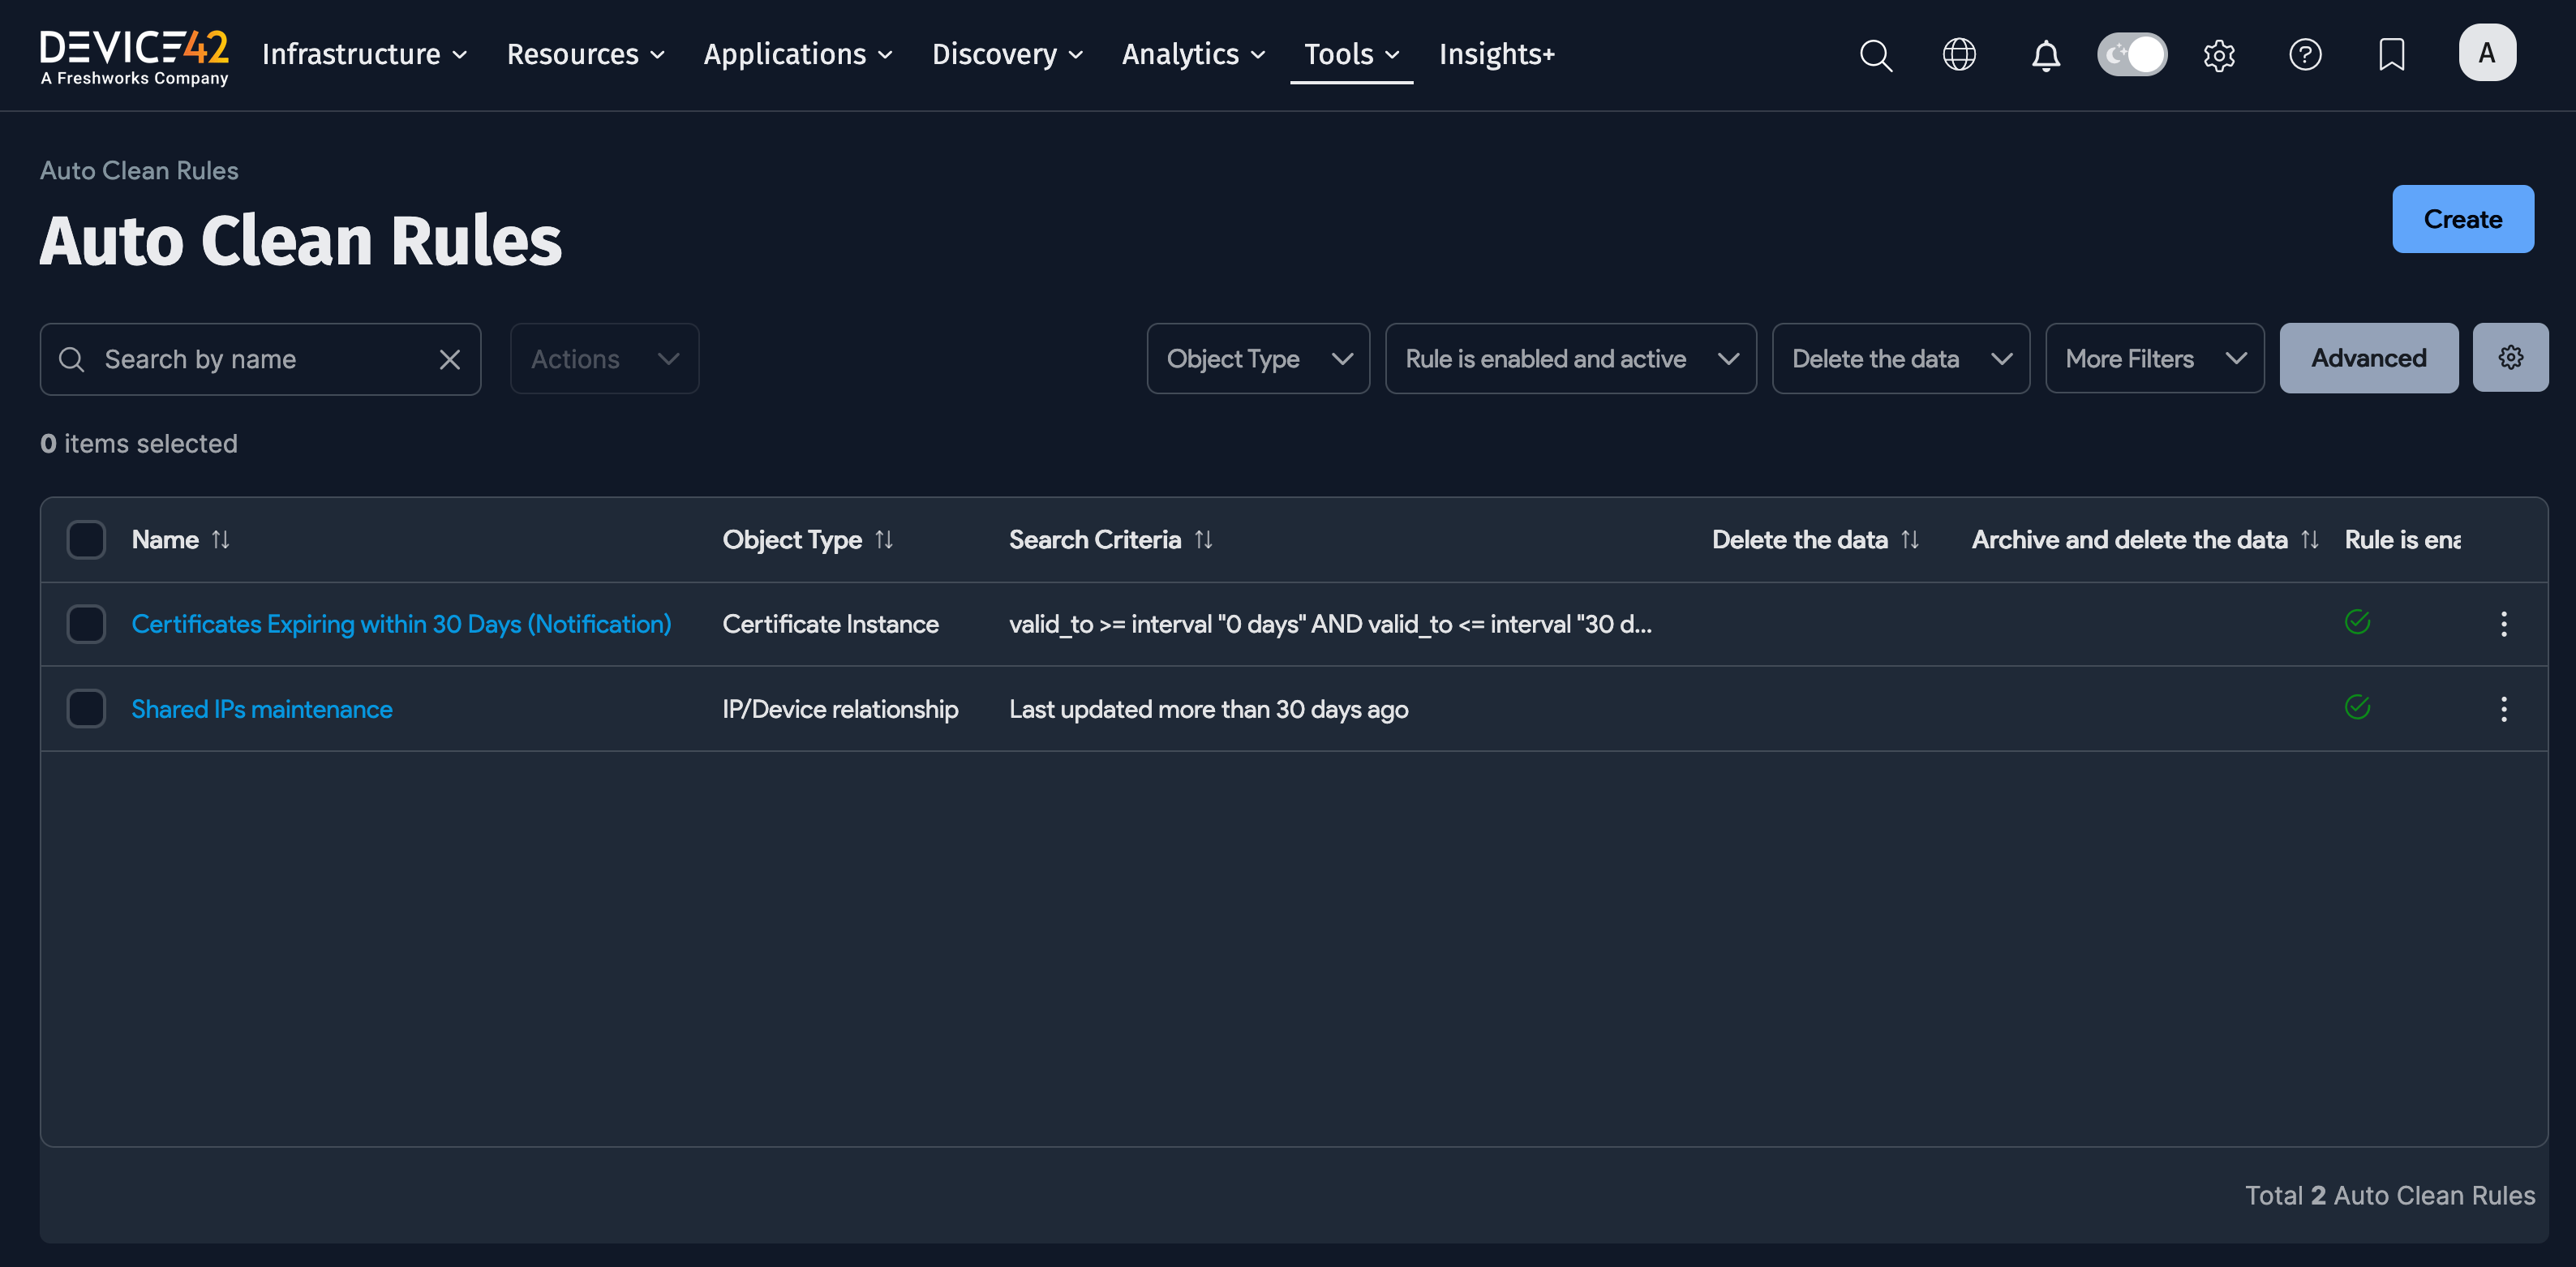
Task: Open the Shared IPs maintenance rule link
Action: [x=262, y=709]
